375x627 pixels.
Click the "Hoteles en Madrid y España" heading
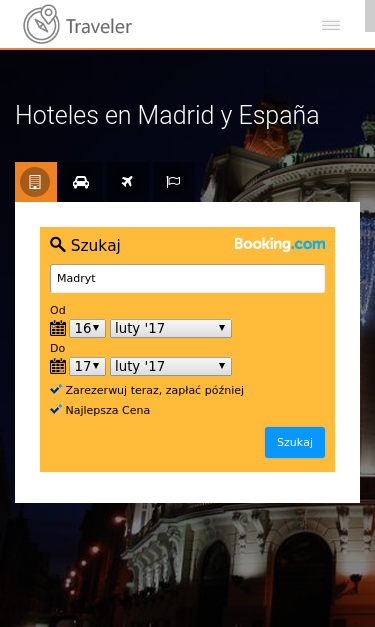tap(167, 116)
